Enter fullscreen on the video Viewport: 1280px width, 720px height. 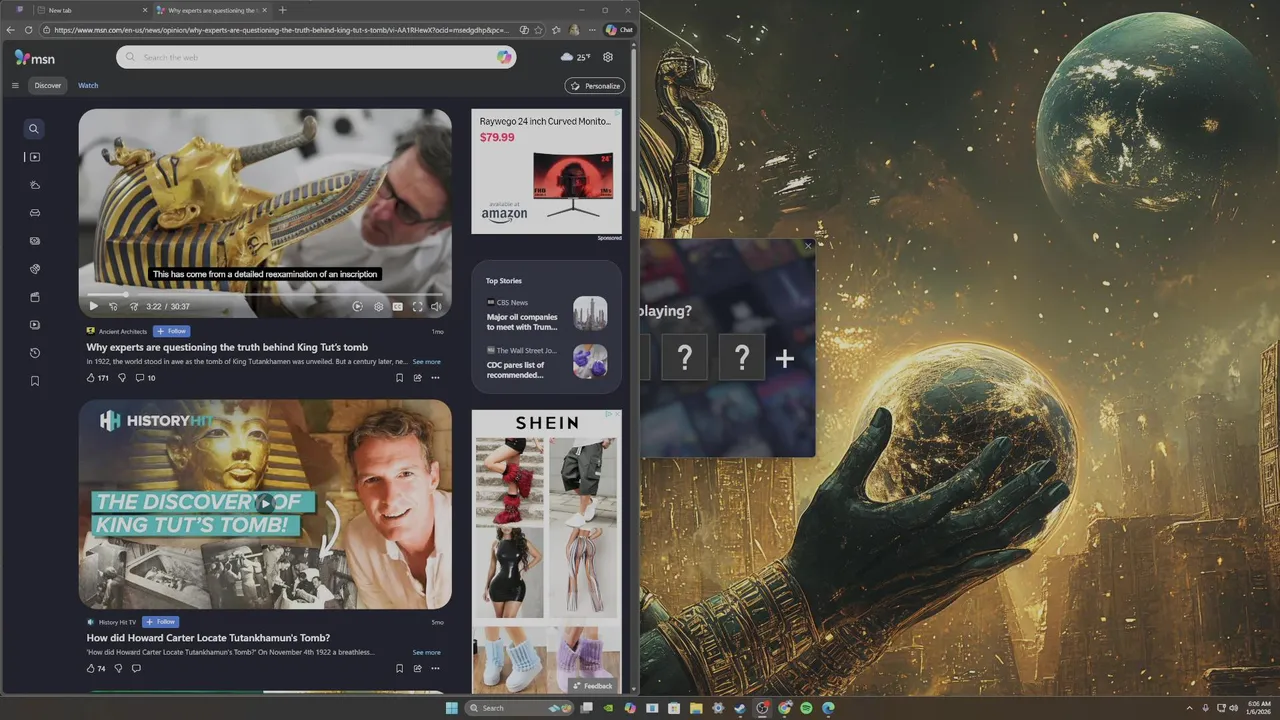coord(418,307)
